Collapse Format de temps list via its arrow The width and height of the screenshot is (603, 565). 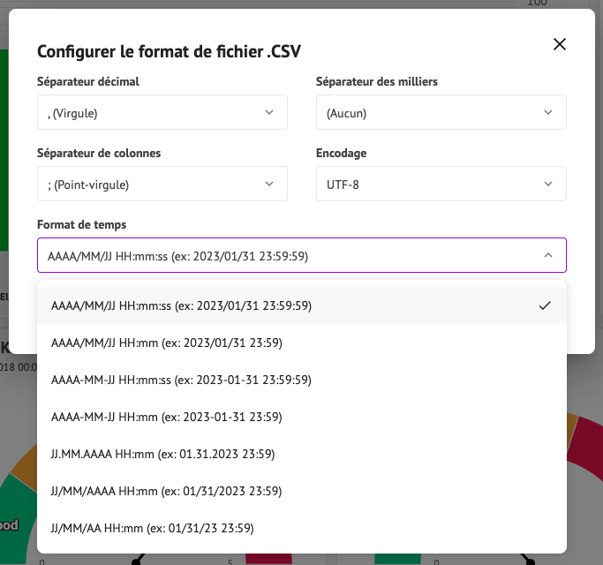coord(548,255)
